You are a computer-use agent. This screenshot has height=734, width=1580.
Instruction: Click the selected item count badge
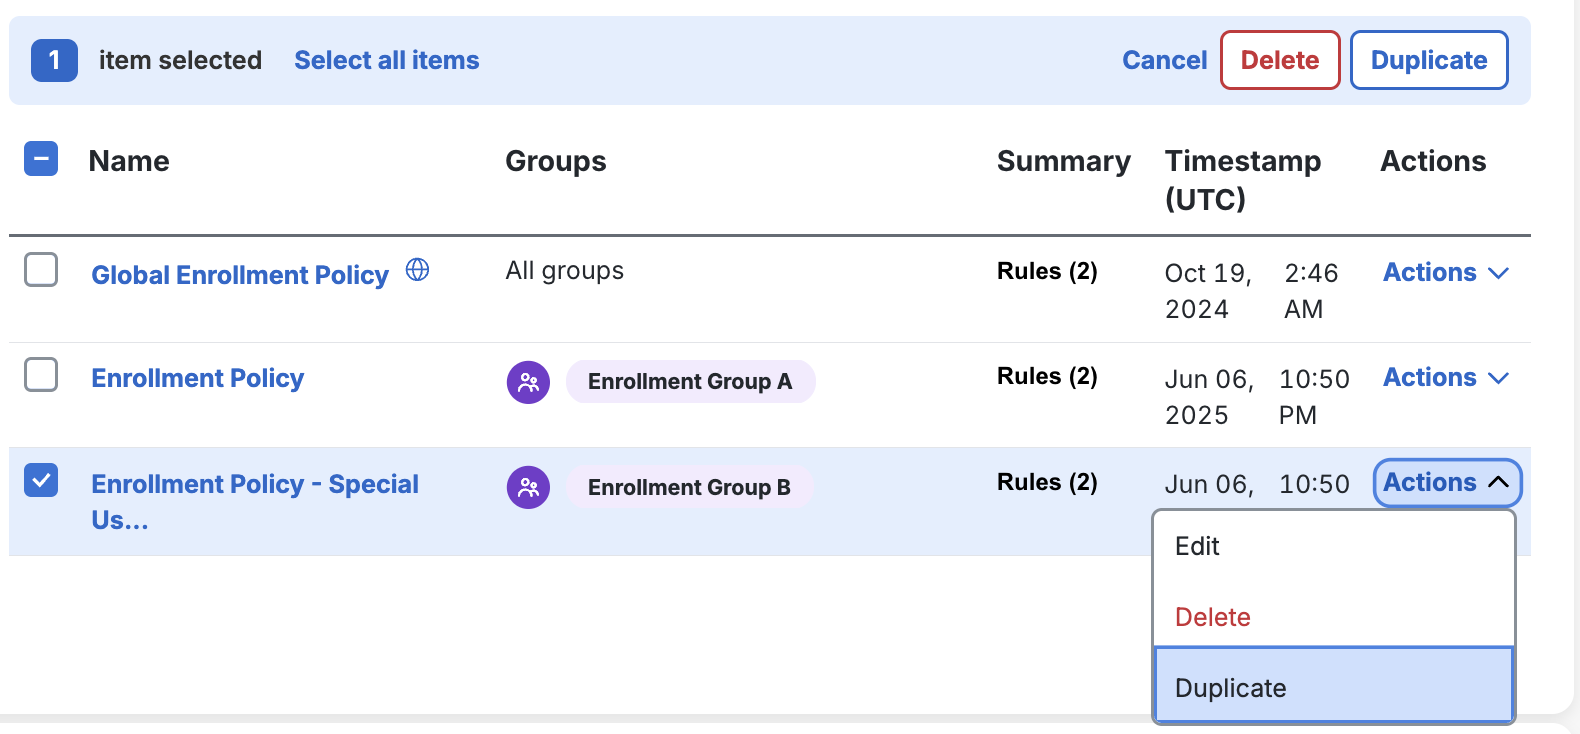[54, 60]
